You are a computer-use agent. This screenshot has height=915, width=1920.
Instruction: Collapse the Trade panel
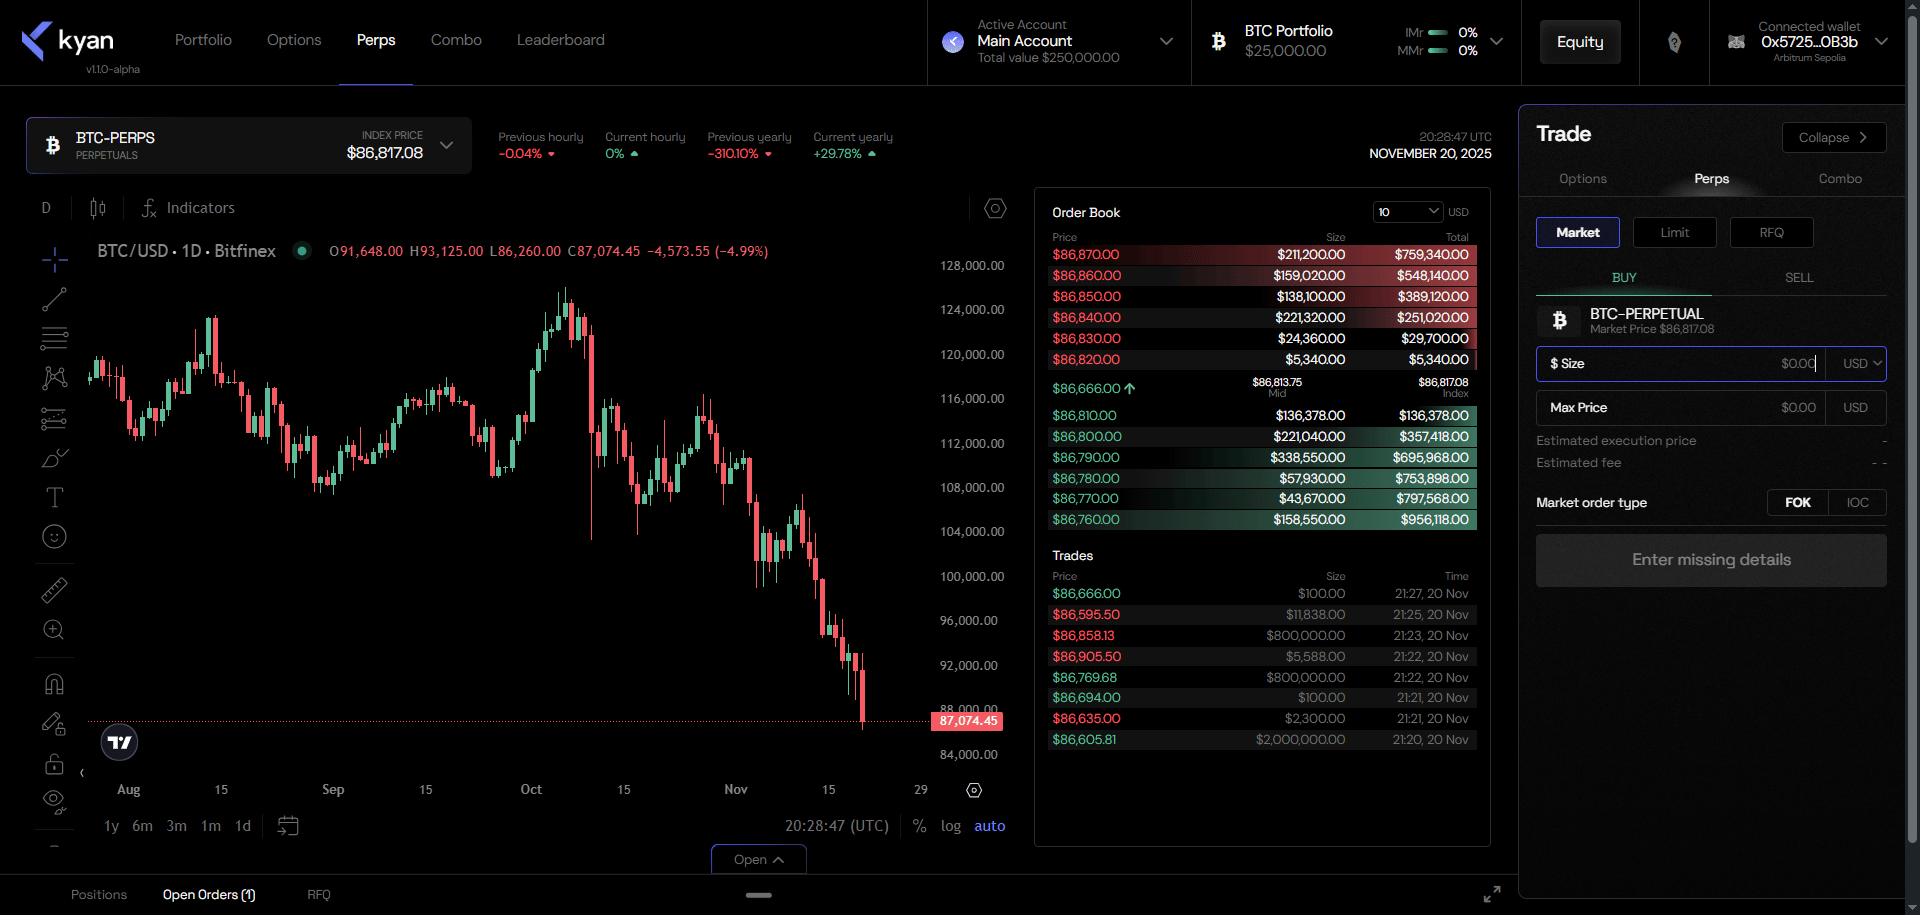[x=1834, y=138]
